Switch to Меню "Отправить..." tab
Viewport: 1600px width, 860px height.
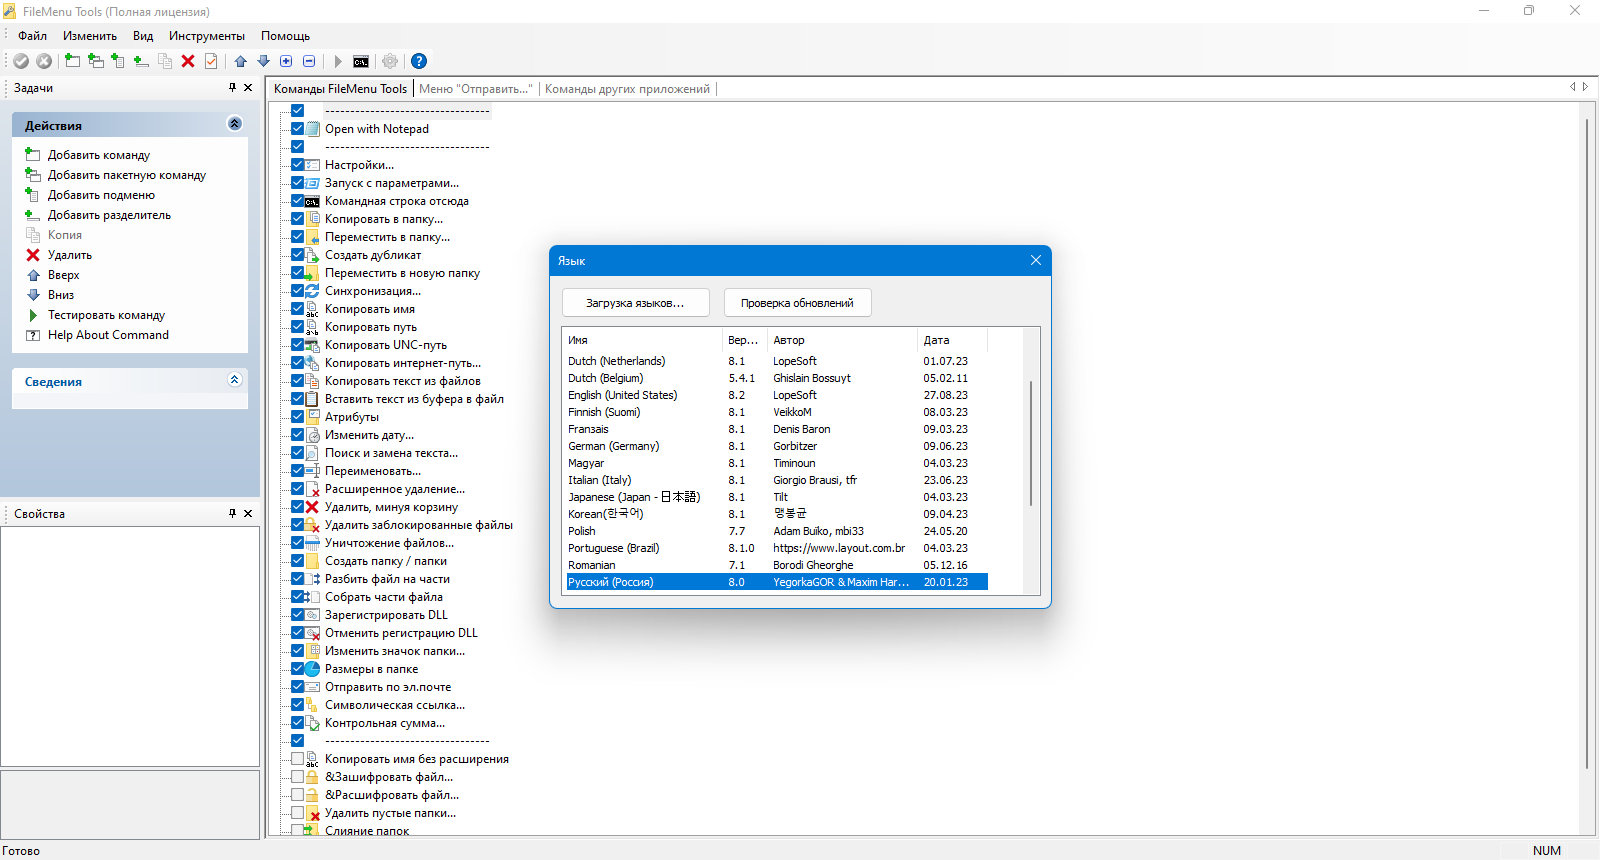476,89
